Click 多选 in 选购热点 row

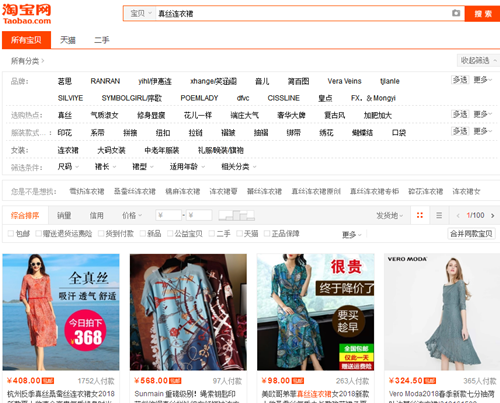(x=460, y=114)
